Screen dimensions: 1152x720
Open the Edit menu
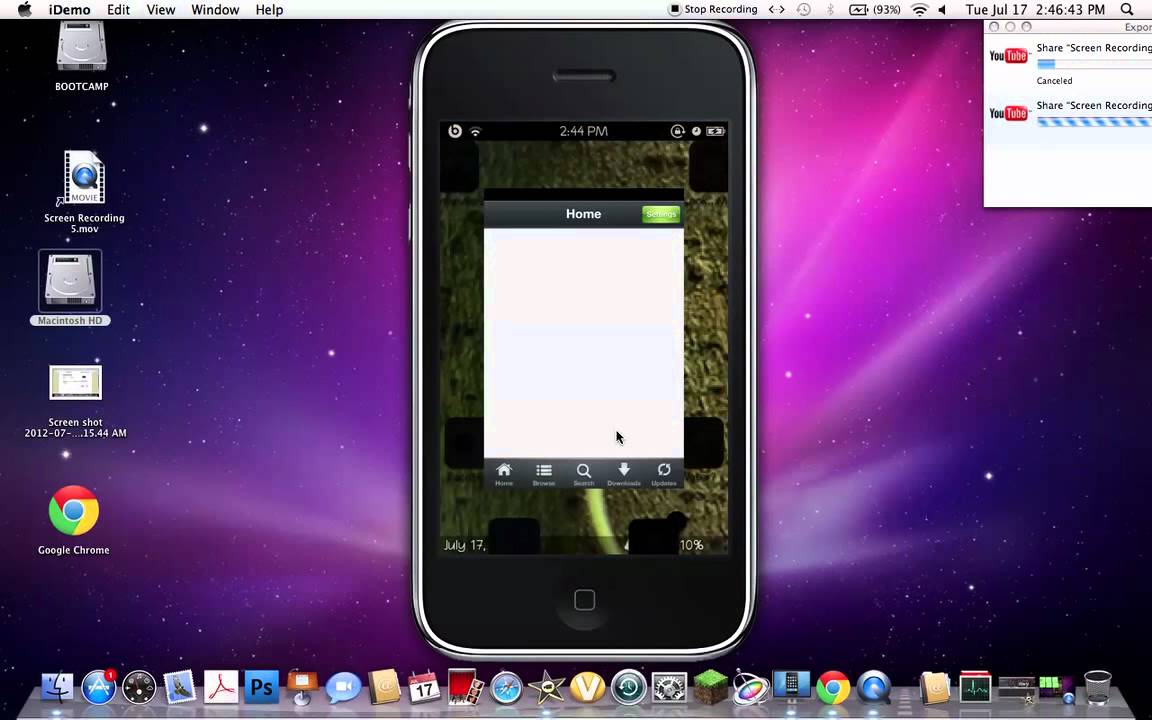(118, 10)
